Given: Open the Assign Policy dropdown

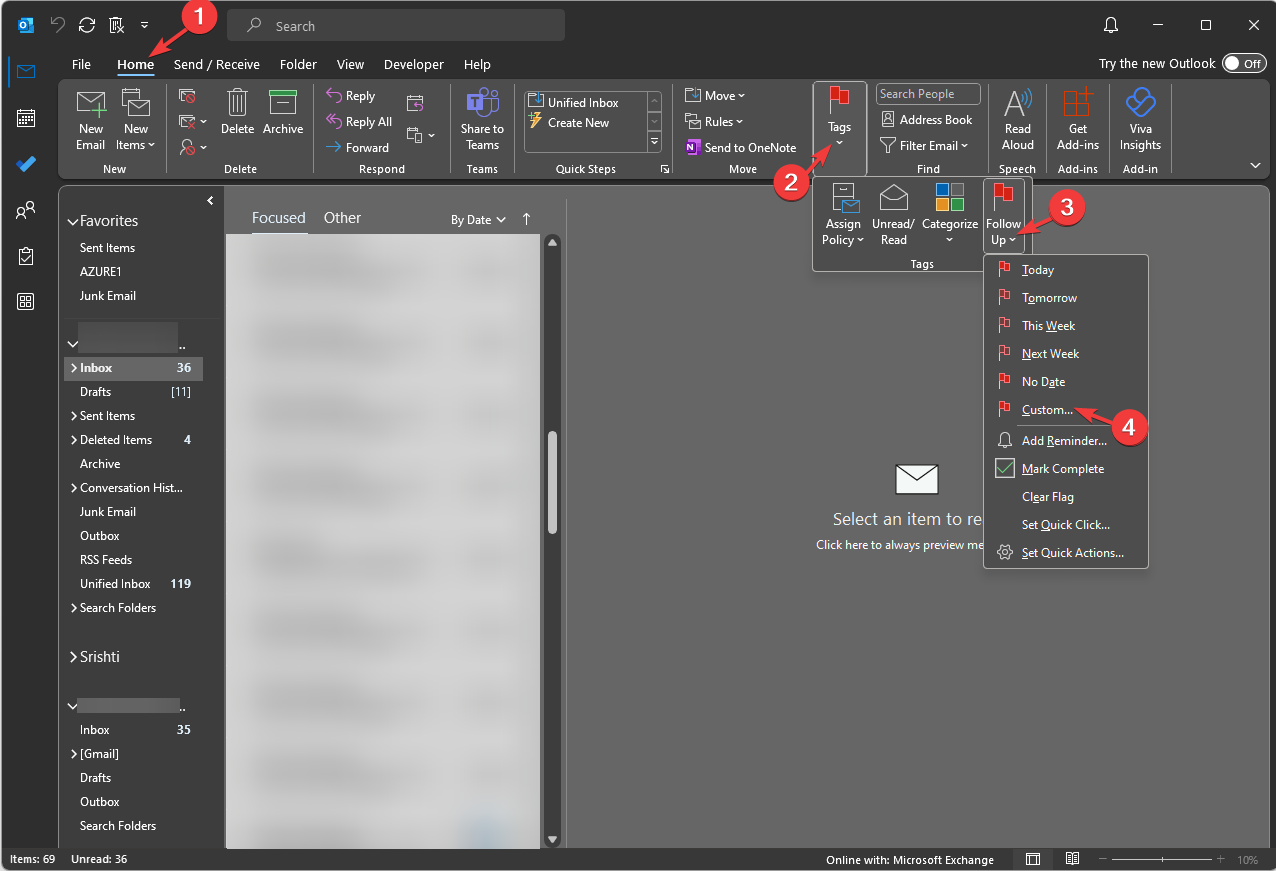Looking at the screenshot, I should 843,215.
